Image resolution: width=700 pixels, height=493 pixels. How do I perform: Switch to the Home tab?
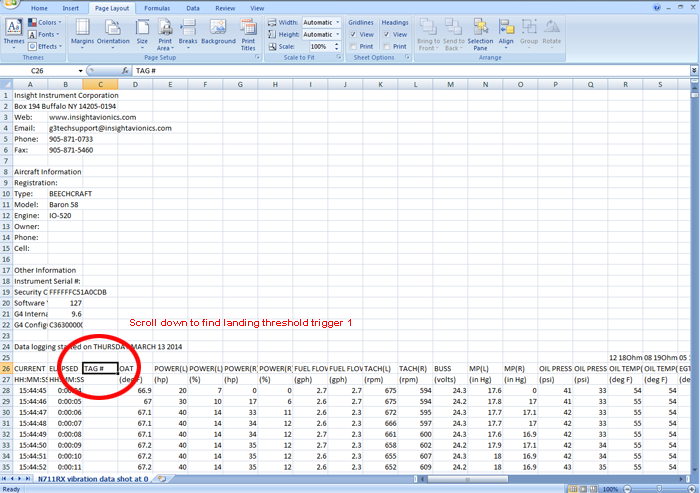[x=39, y=8]
